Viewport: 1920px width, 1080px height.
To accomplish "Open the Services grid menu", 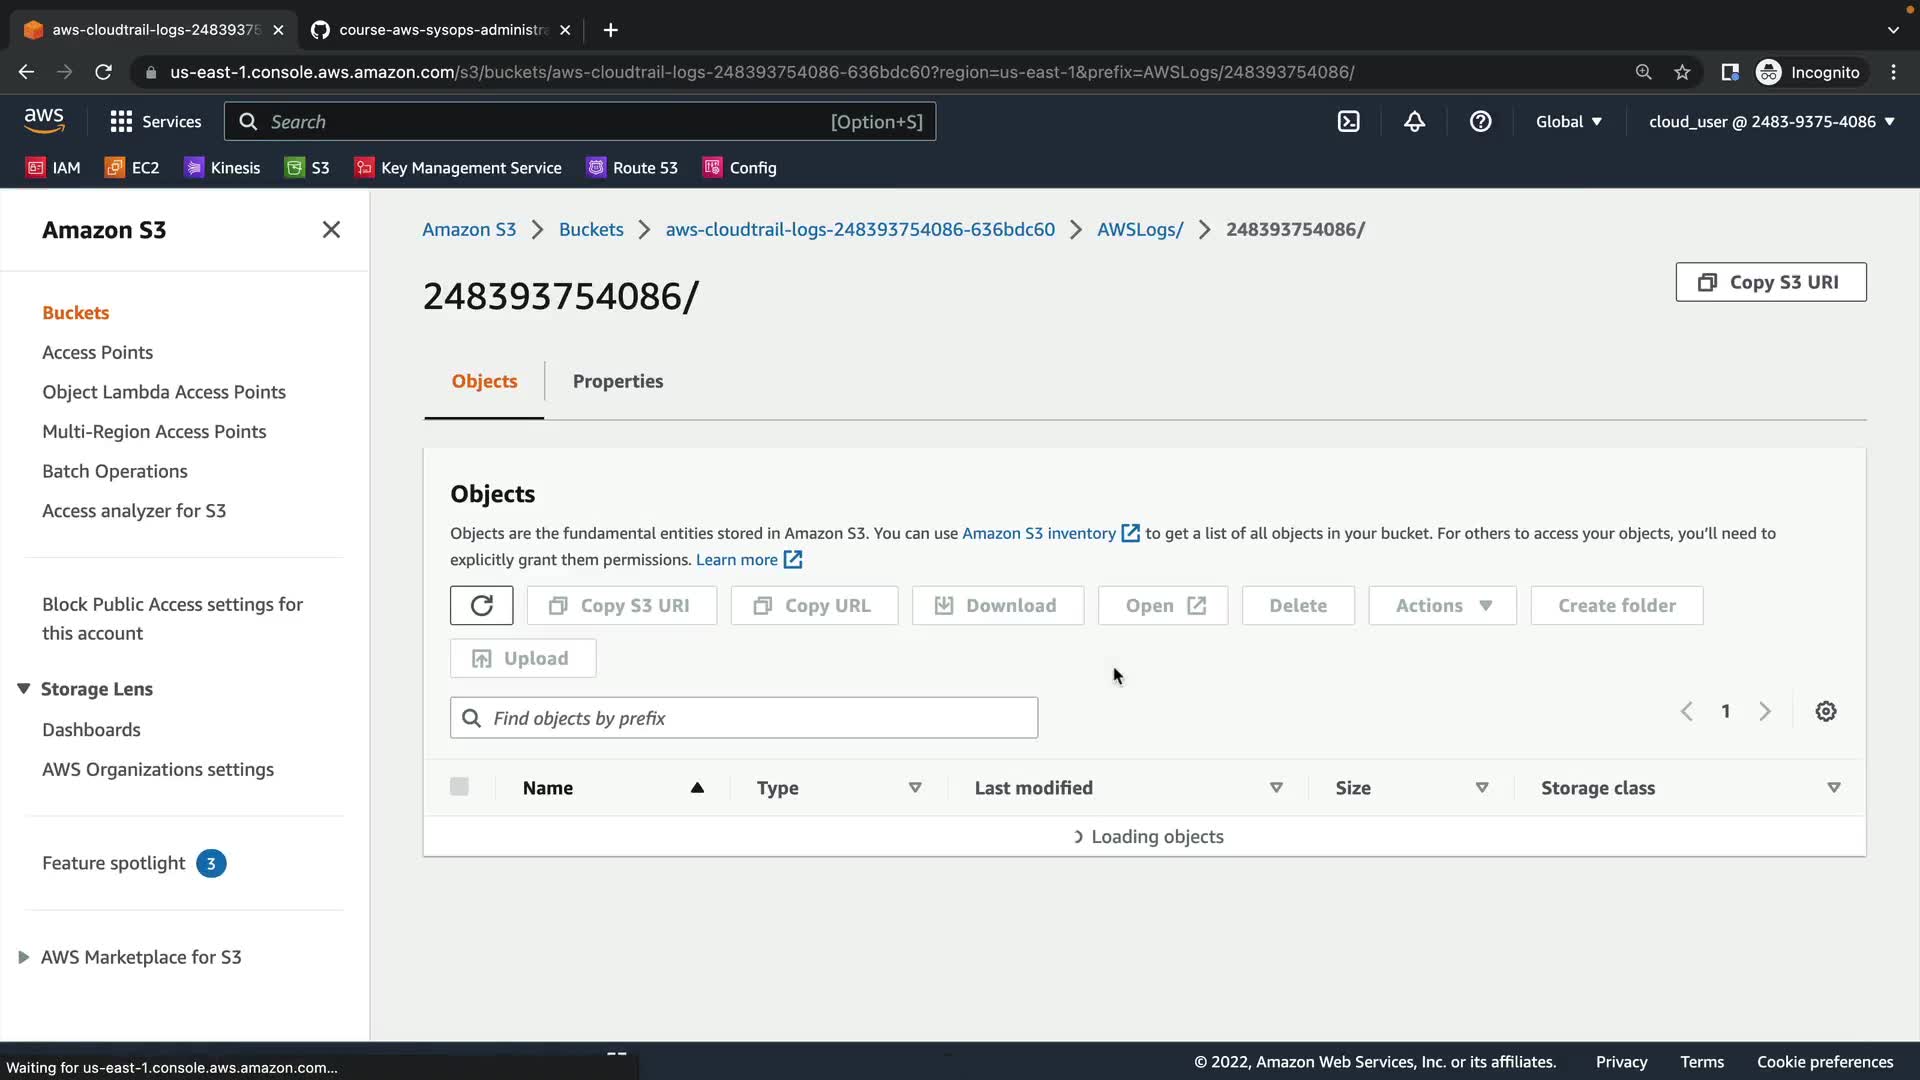I will pyautogui.click(x=155, y=122).
